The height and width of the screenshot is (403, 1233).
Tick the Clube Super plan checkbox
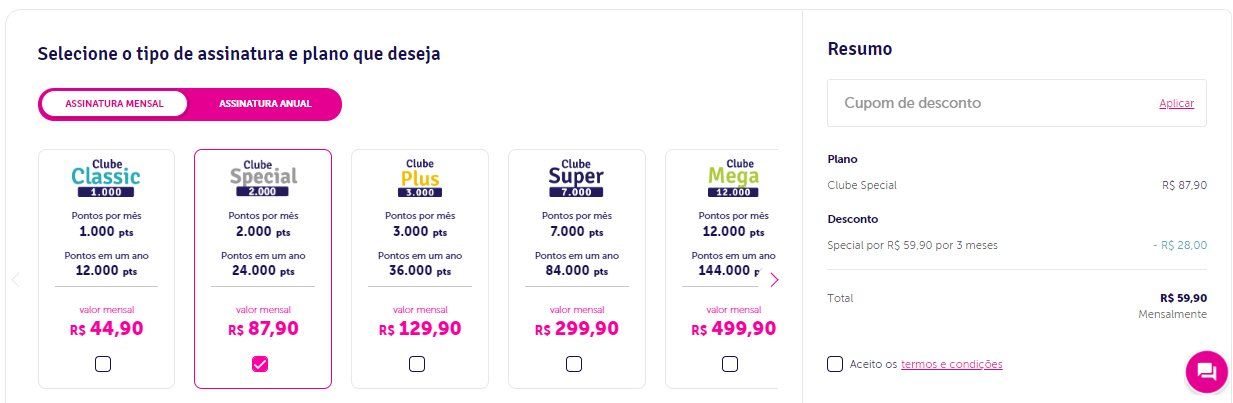574,364
